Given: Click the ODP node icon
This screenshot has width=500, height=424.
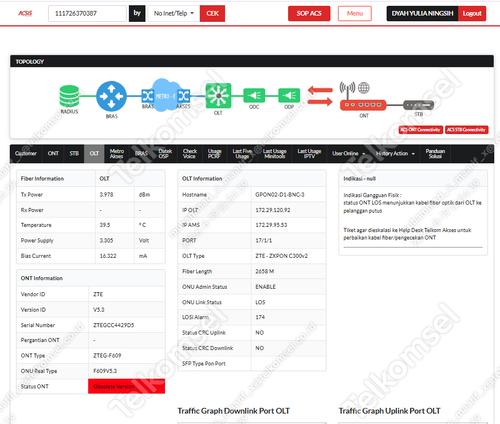Looking at the screenshot, I should click(x=289, y=96).
